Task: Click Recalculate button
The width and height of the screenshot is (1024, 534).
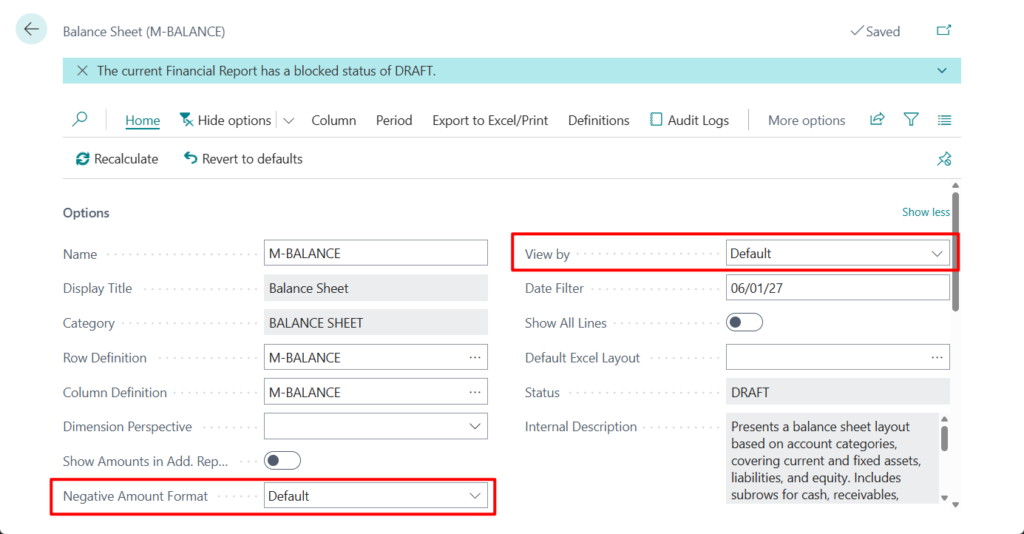Action: pyautogui.click(x=117, y=159)
